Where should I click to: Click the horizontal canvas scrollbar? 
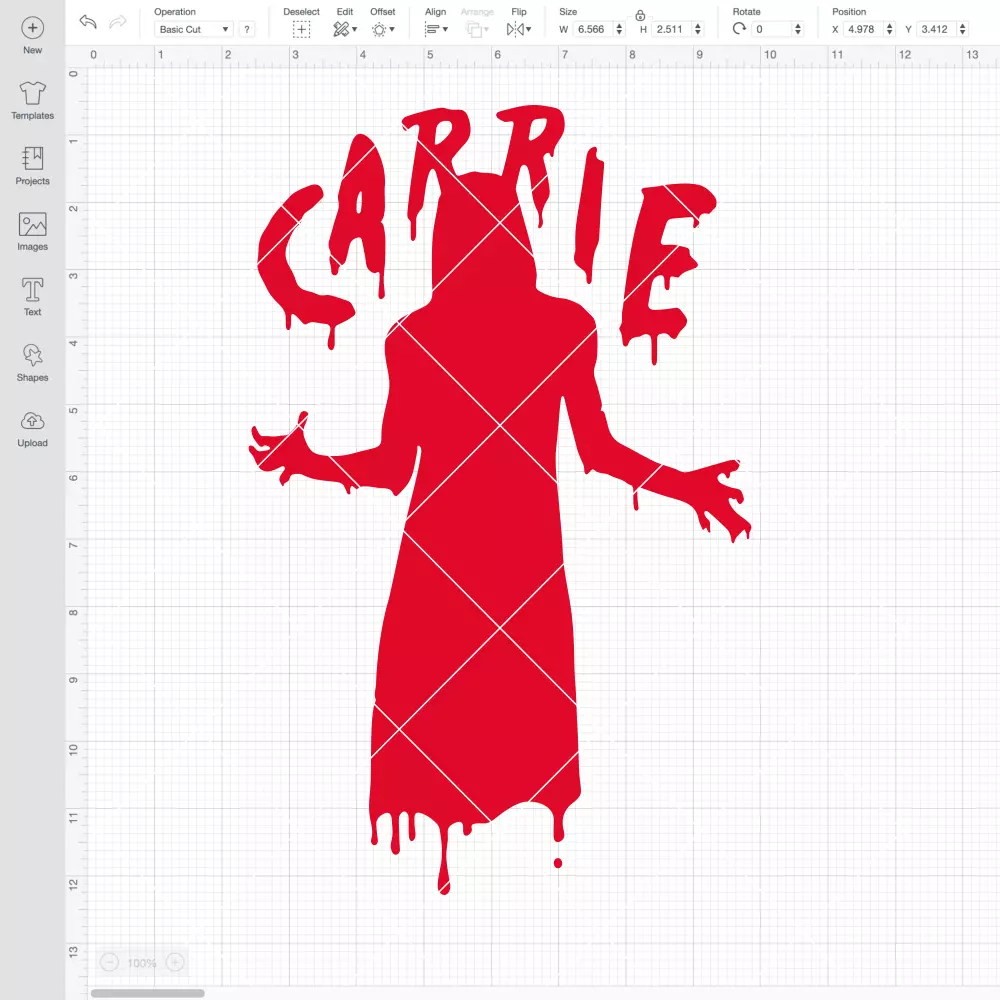[x=147, y=993]
